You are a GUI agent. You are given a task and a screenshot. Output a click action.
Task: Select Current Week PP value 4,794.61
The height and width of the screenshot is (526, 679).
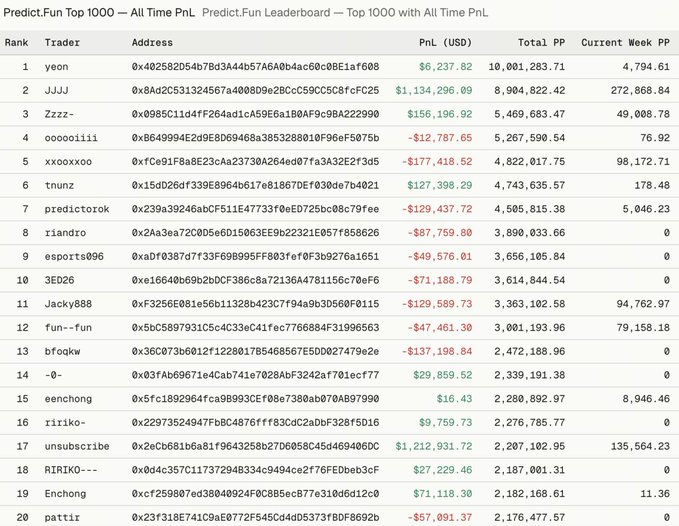646,67
